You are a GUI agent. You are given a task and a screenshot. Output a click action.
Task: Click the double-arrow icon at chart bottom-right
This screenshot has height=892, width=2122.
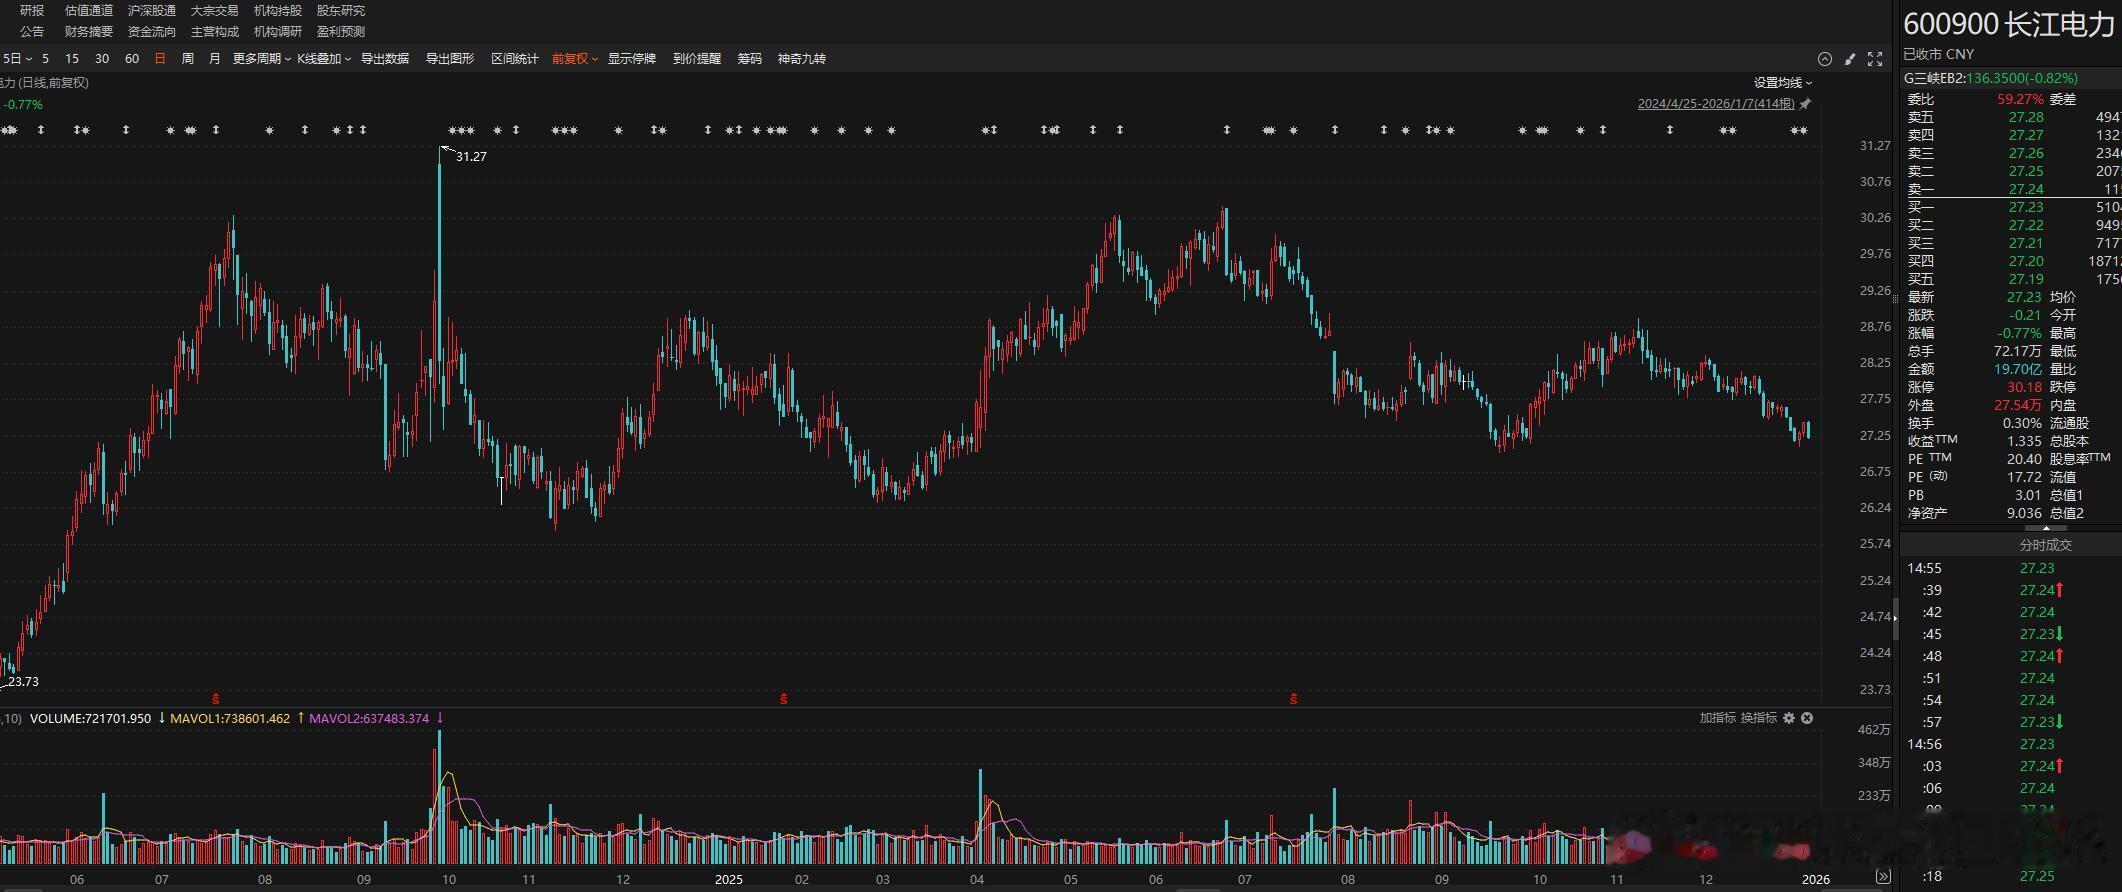[x=1883, y=877]
